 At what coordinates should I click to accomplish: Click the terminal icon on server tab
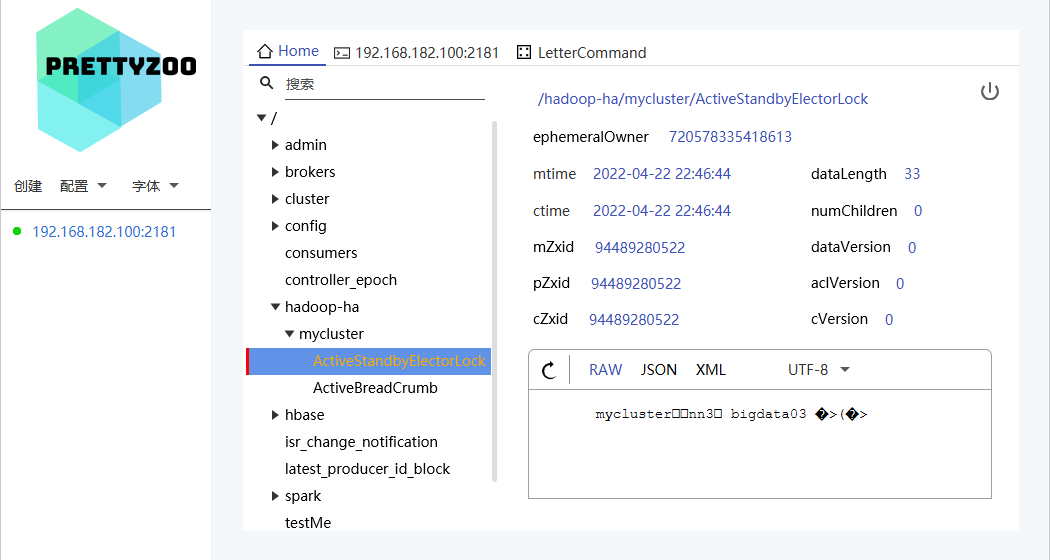point(342,53)
